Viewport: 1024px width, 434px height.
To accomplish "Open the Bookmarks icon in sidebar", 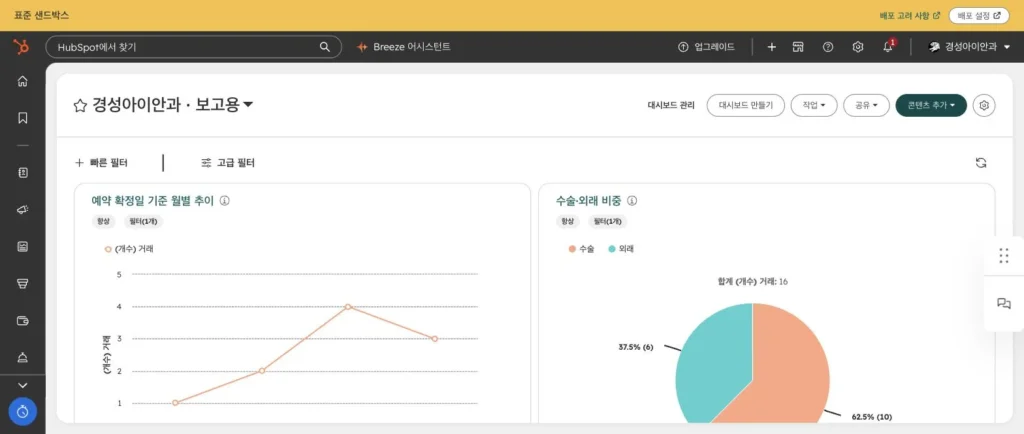I will (23, 118).
